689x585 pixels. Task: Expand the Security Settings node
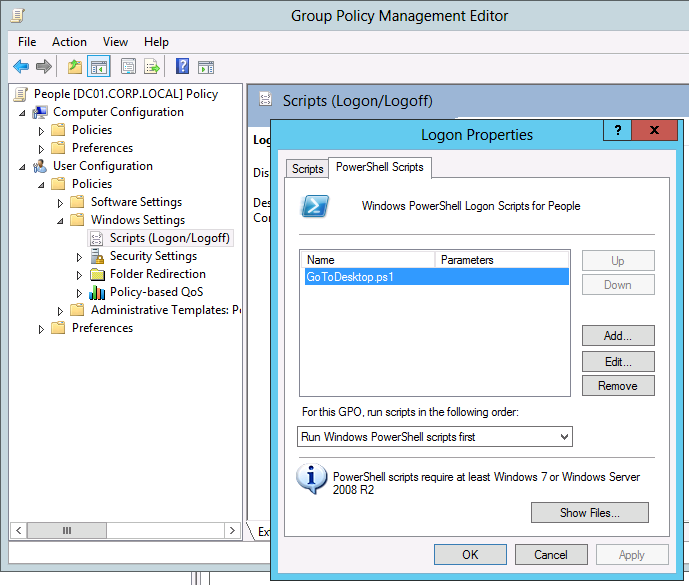coord(80,256)
